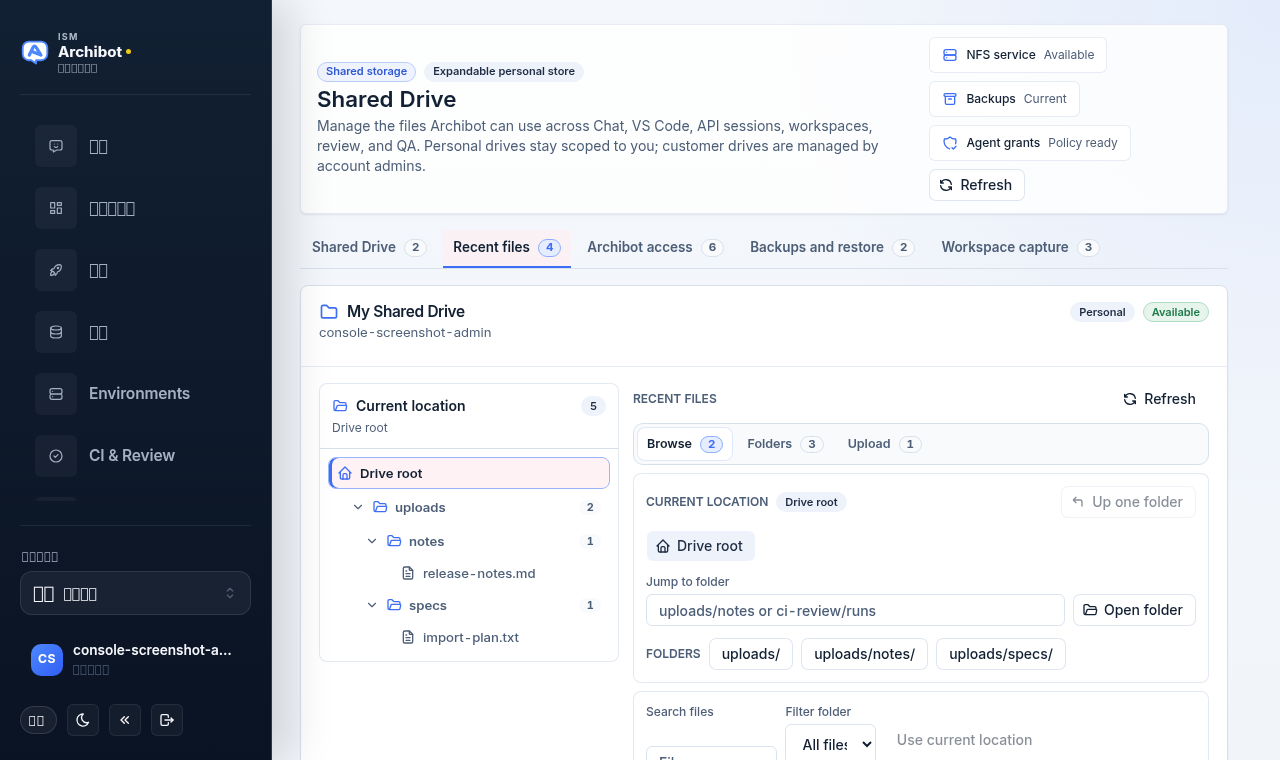
Task: Click Use current location button
Action: click(964, 740)
